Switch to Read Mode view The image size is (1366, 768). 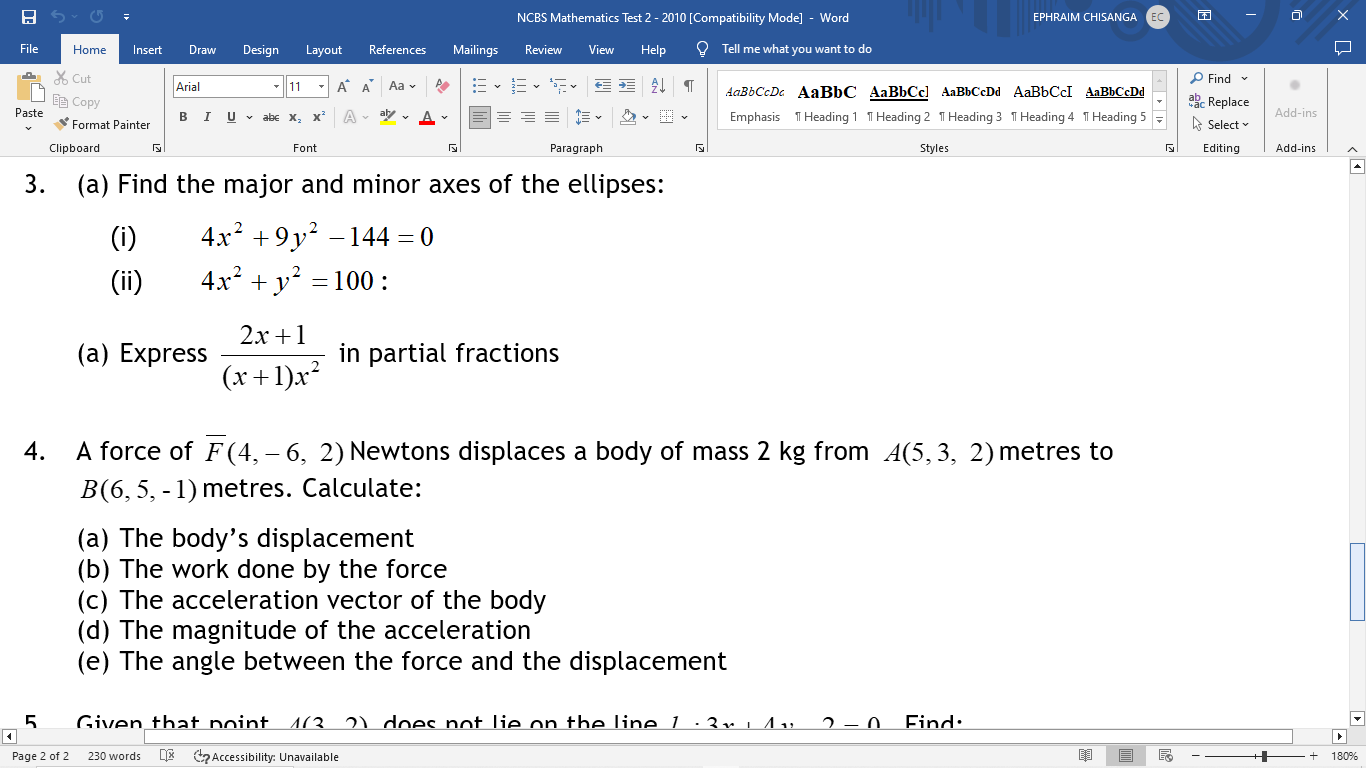click(x=1086, y=756)
